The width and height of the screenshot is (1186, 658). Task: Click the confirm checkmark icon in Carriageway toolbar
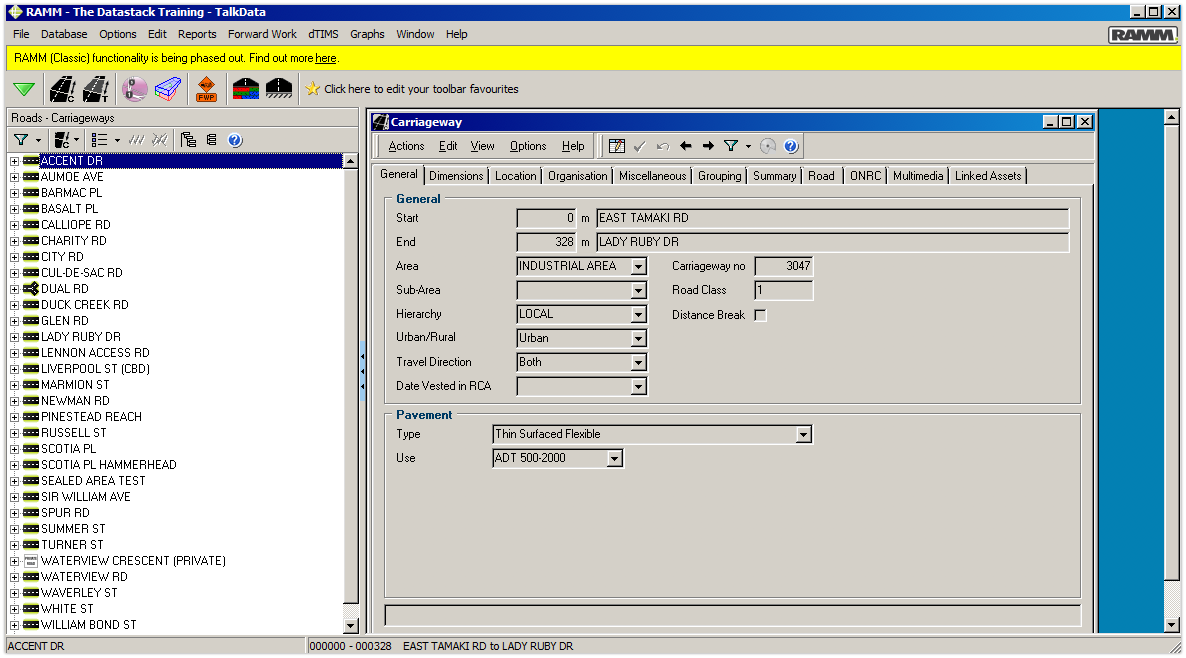[639, 145]
